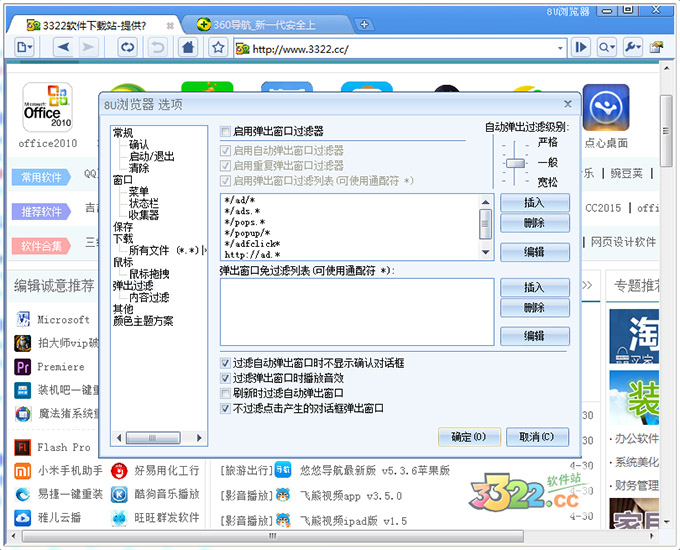Click the undo closed tab icon
This screenshot has width=680, height=550.
click(x=158, y=47)
